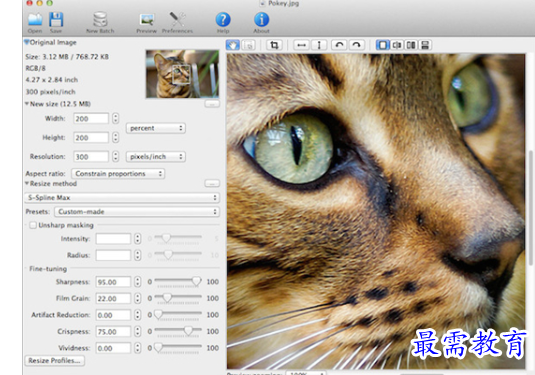Click the Resolution stepper arrows
The image size is (535, 375).
pos(116,157)
